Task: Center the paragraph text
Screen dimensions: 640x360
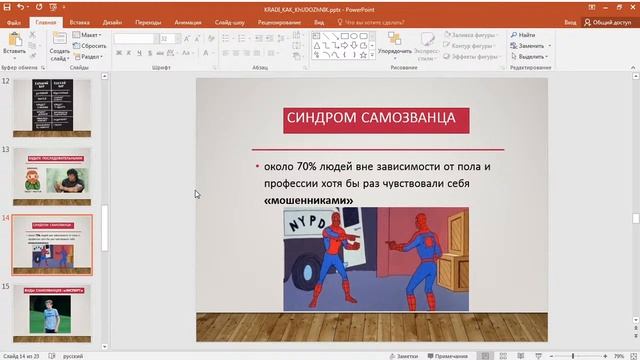Action: pyautogui.click(x=236, y=53)
